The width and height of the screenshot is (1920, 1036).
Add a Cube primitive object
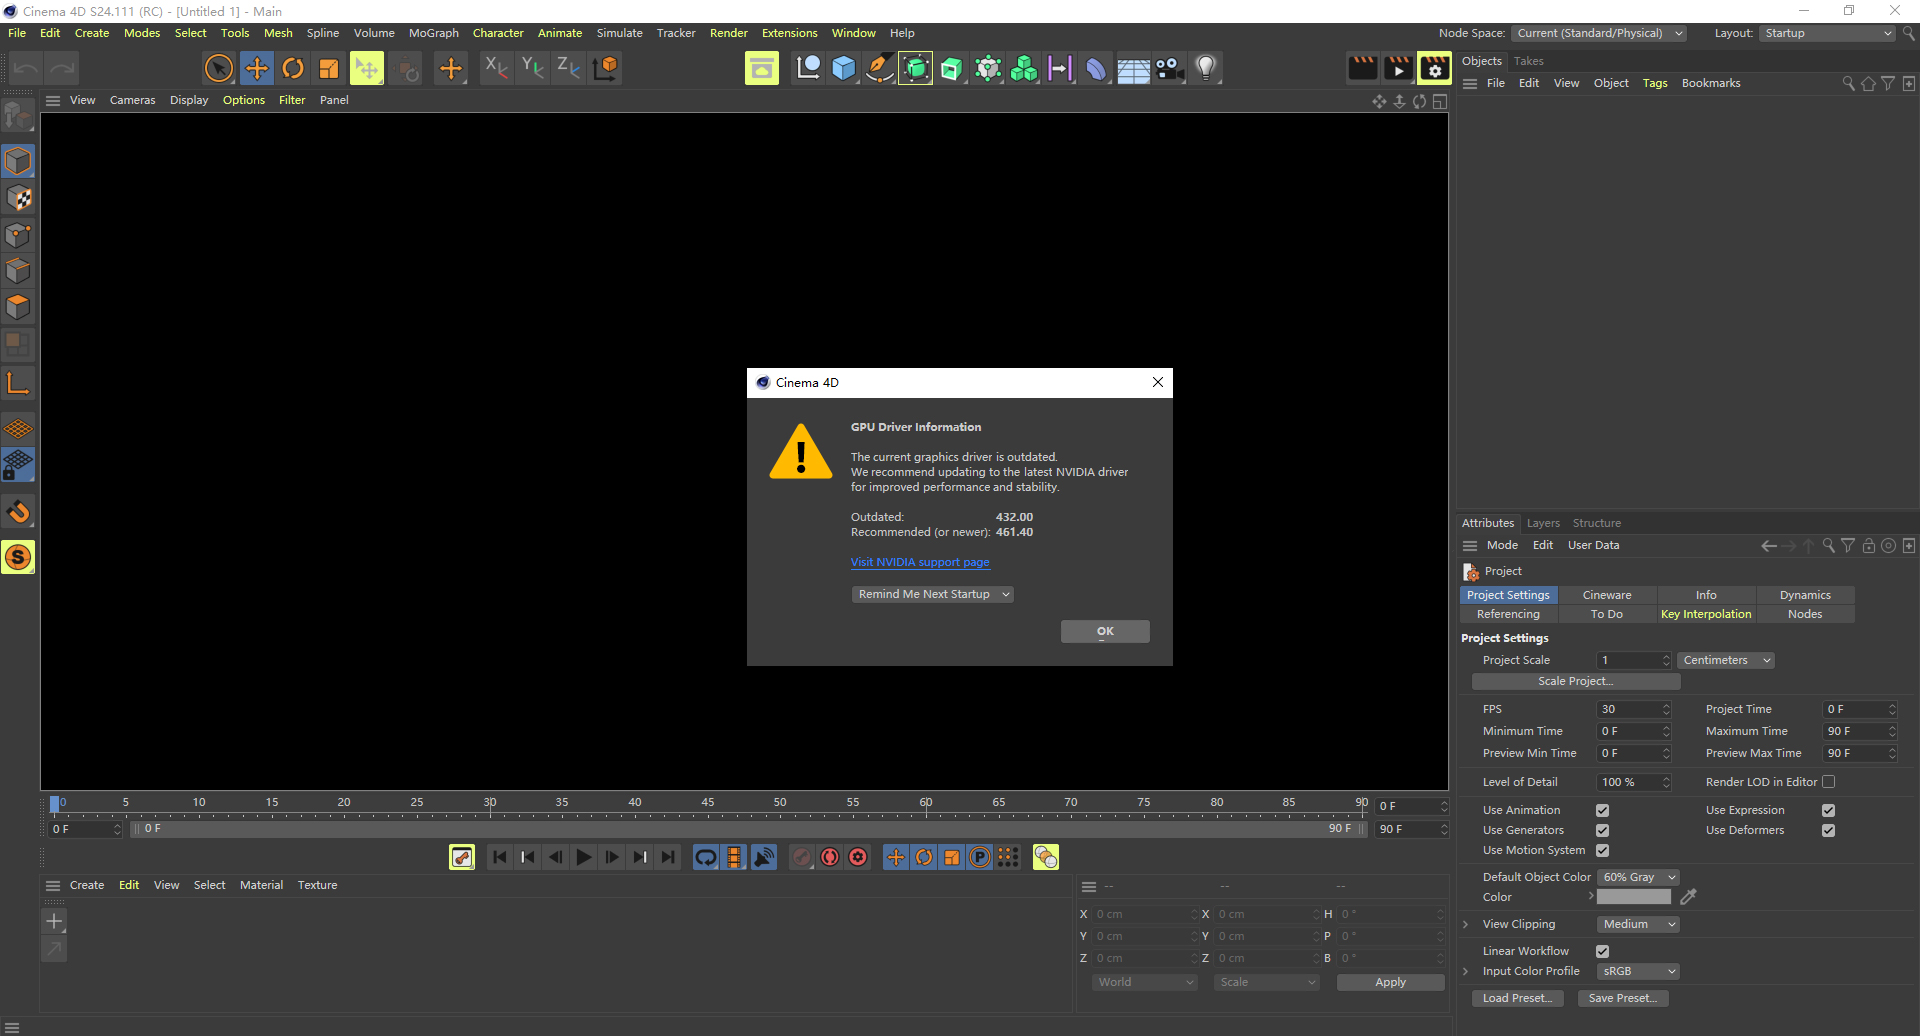(x=844, y=68)
